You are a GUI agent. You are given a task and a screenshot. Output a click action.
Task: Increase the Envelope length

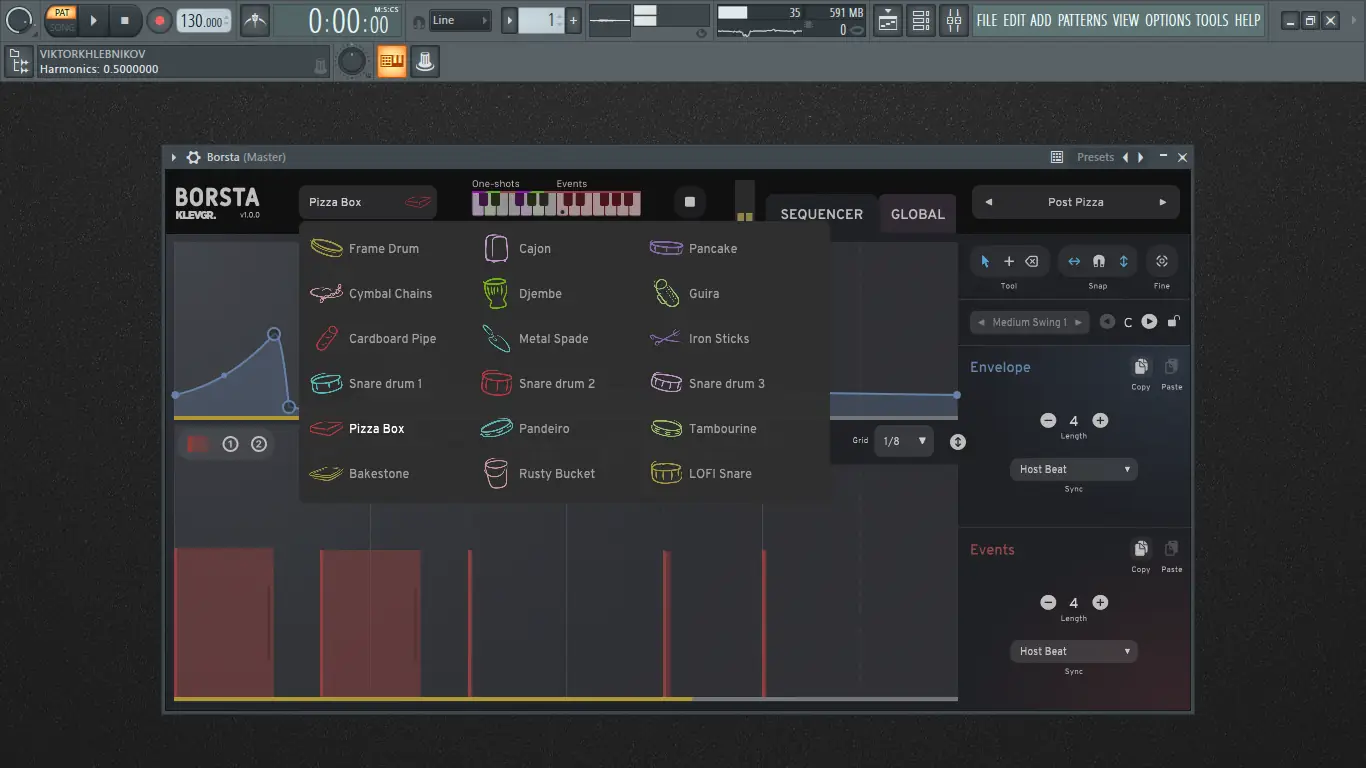coord(1100,421)
